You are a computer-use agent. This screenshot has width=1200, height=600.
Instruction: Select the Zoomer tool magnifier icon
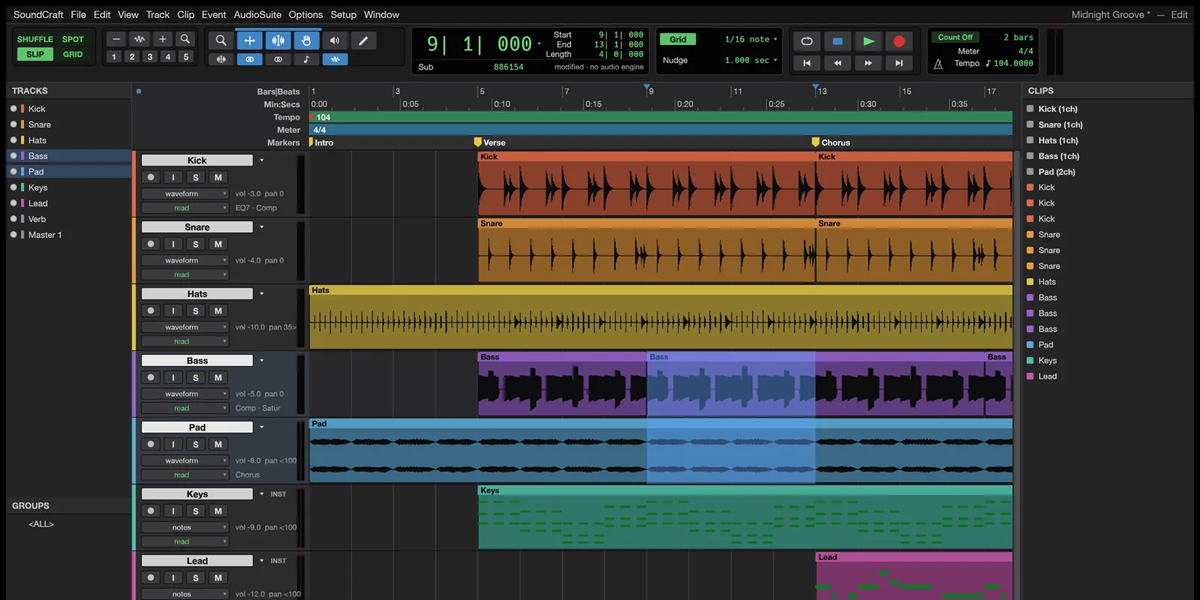221,40
